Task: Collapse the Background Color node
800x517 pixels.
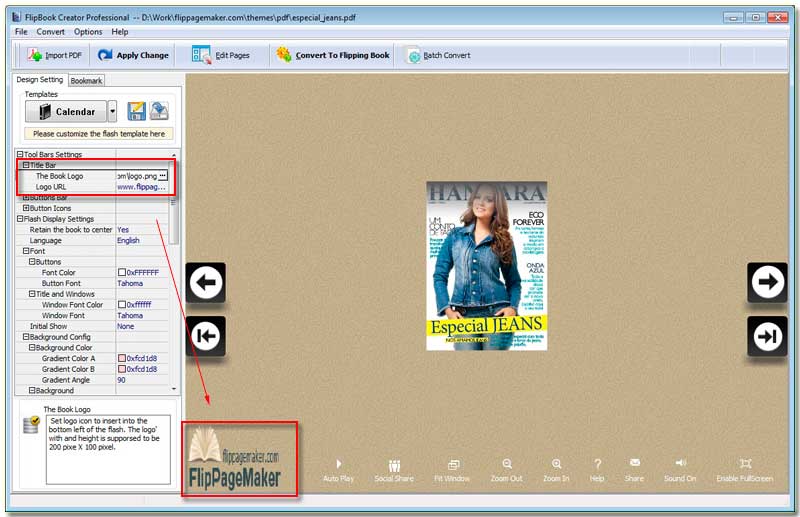Action: coord(32,347)
